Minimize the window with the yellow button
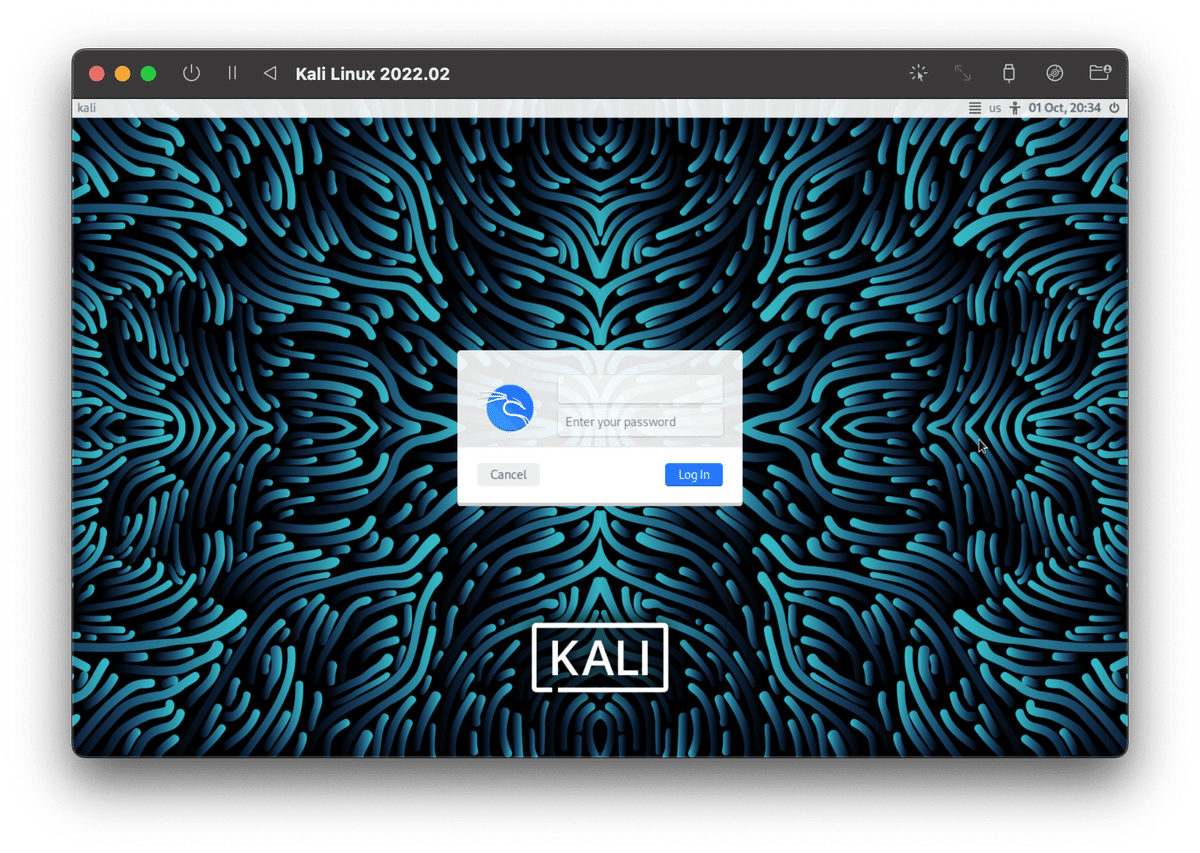This screenshot has height=853, width=1200. coord(123,74)
